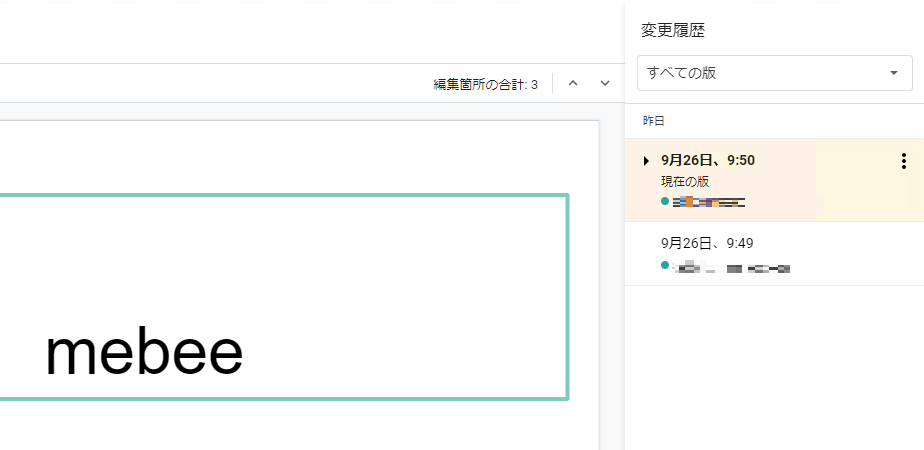Click the arrow on the すべての版 combo box

tap(893, 73)
